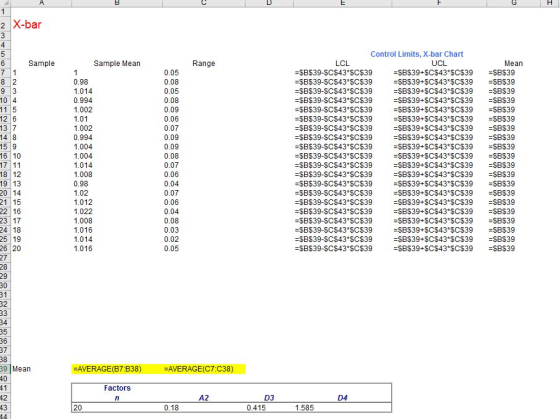The height and width of the screenshot is (419, 560).
Task: Select row 39 via its row header
Action: tap(4, 369)
